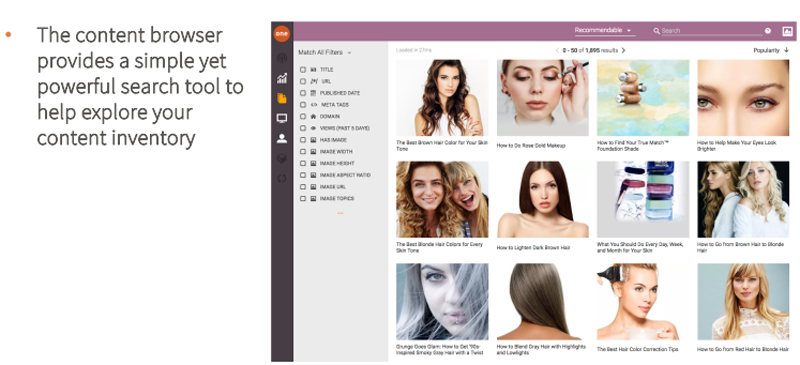
Task: Enable the TITLE filter checkbox
Action: [x=303, y=69]
